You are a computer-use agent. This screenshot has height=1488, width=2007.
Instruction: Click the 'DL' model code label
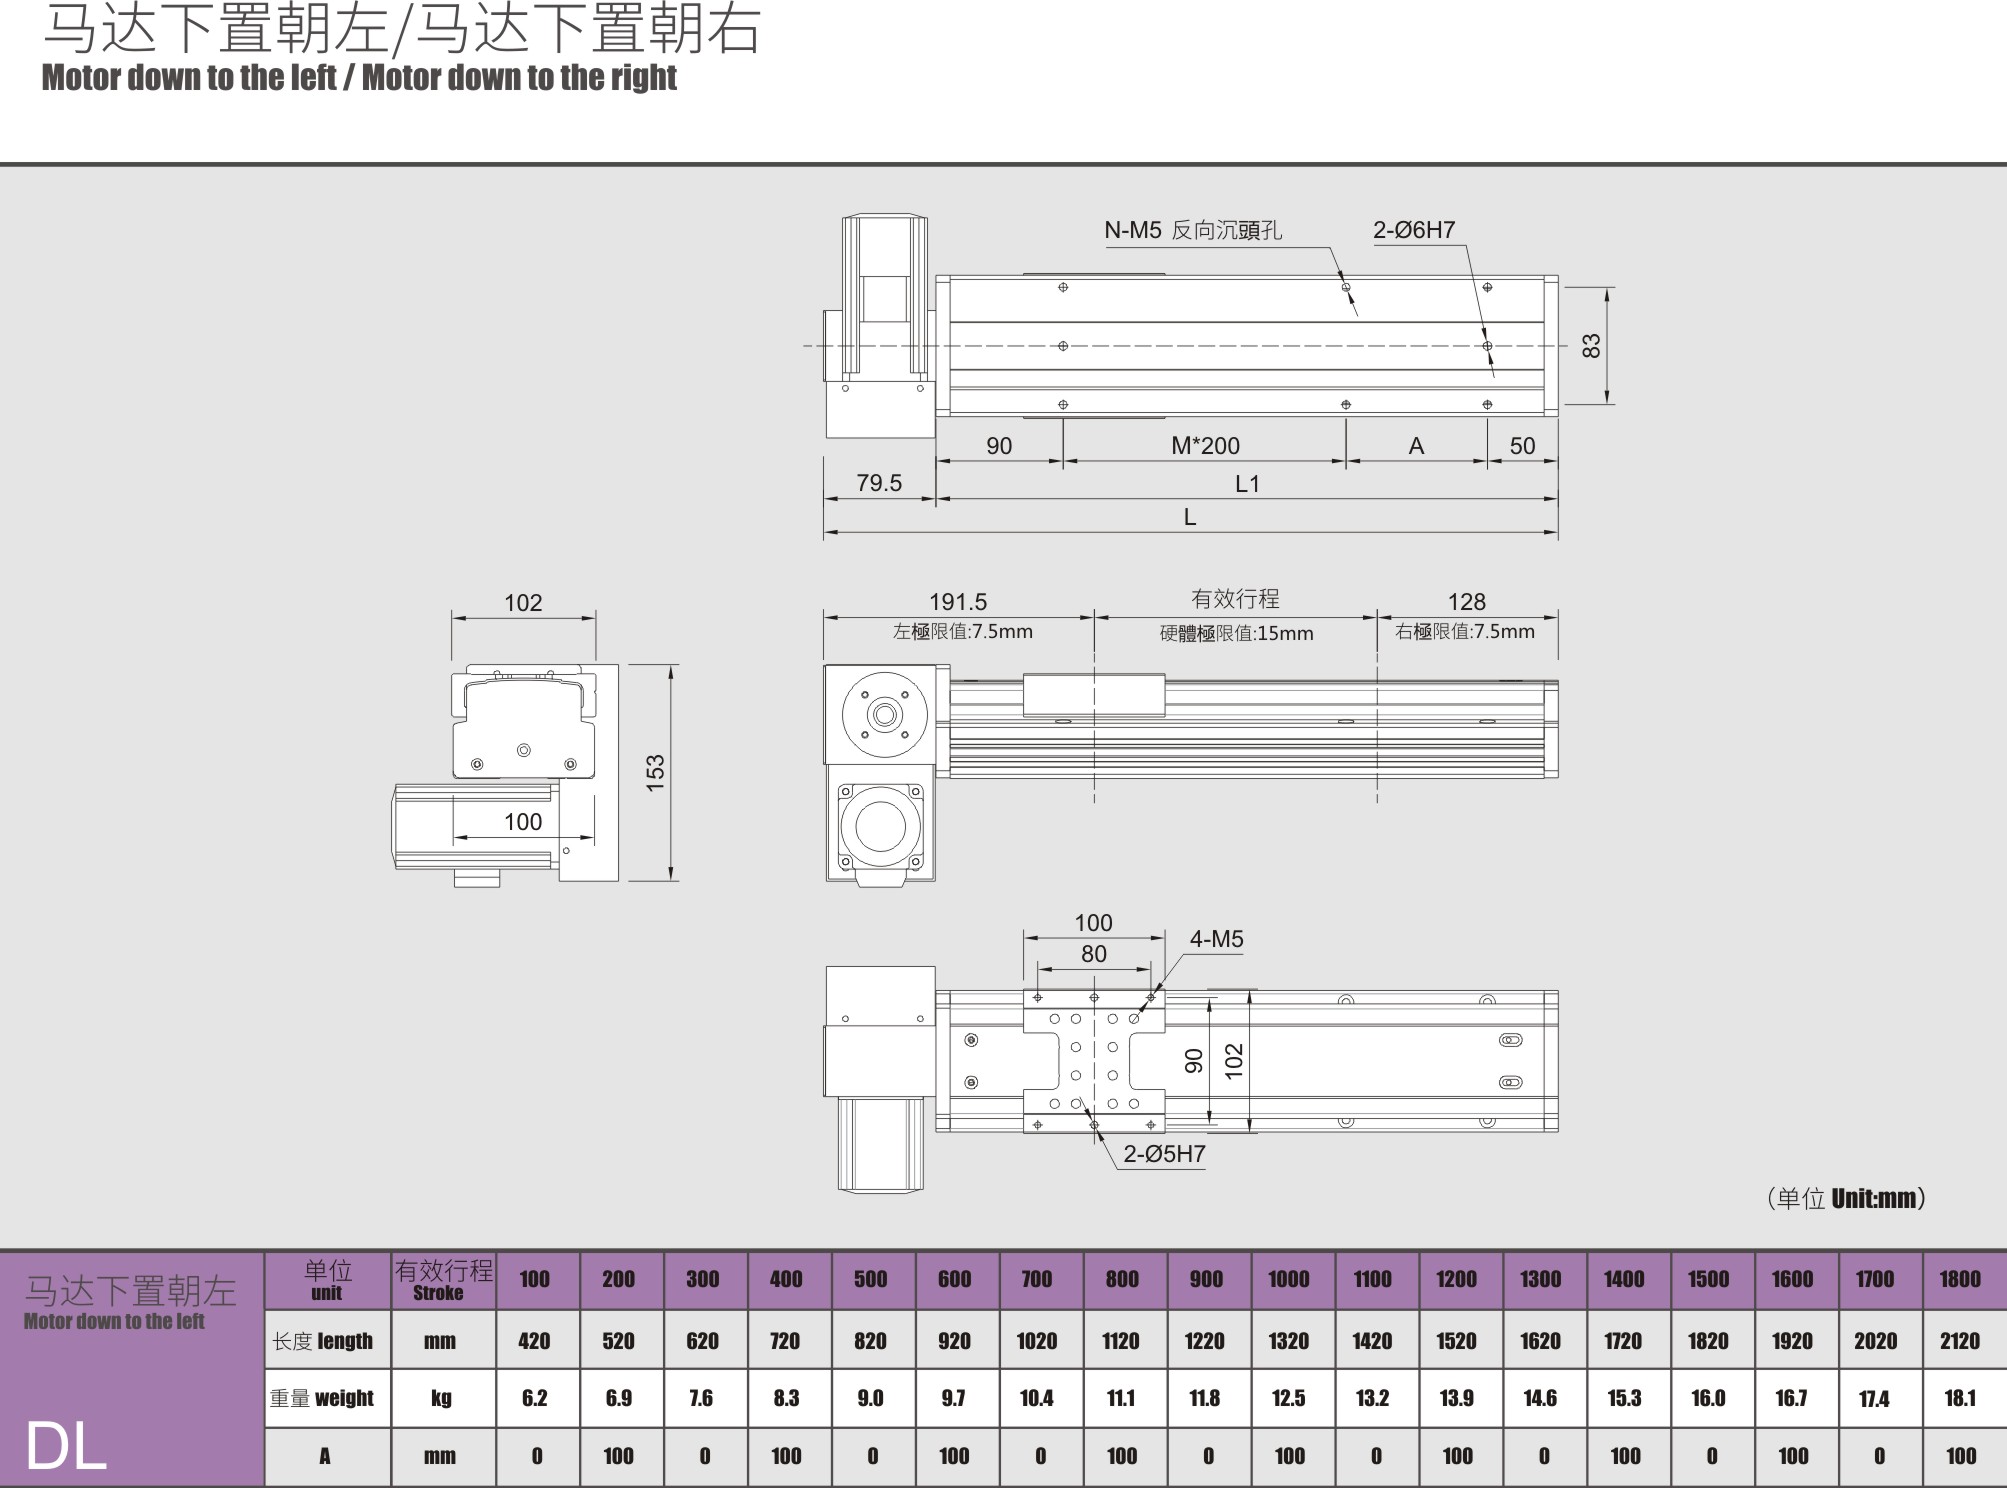coord(66,1446)
